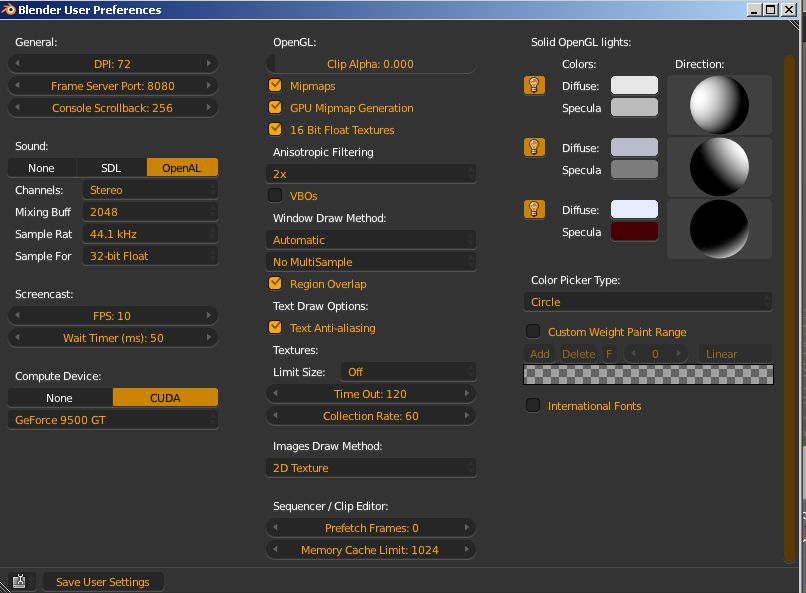The image size is (806, 593).
Task: Click the dark red Specular color swatch
Action: tap(634, 232)
